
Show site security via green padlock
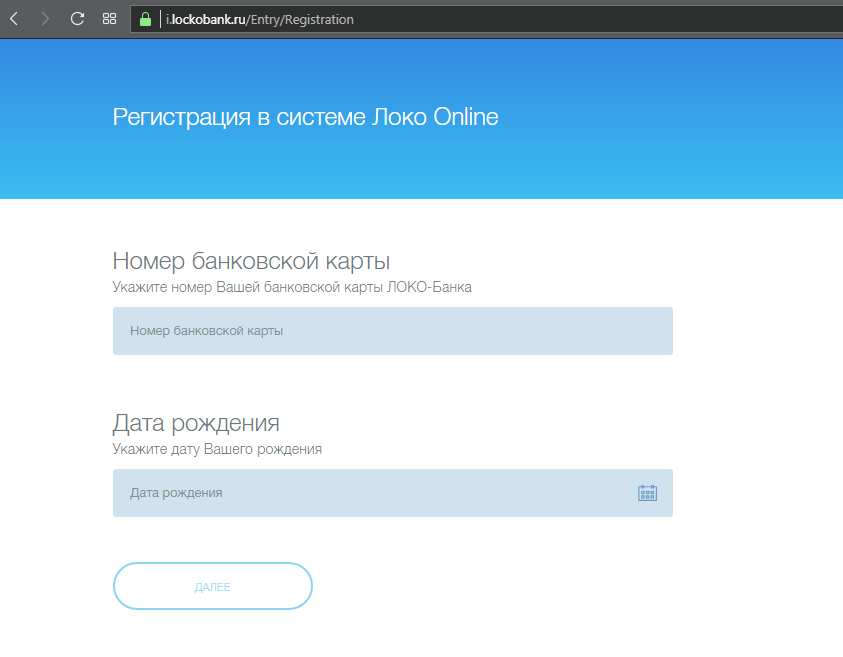click(145, 19)
